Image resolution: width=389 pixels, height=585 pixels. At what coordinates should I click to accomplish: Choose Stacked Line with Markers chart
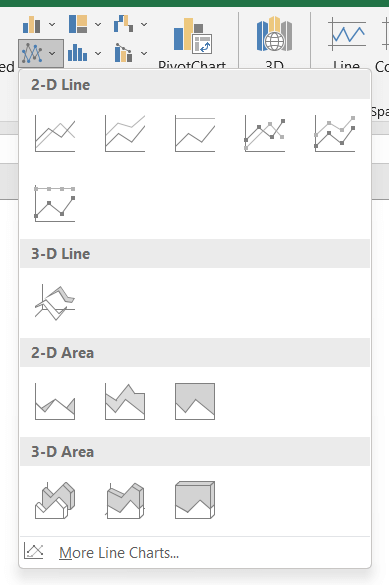(x=335, y=133)
